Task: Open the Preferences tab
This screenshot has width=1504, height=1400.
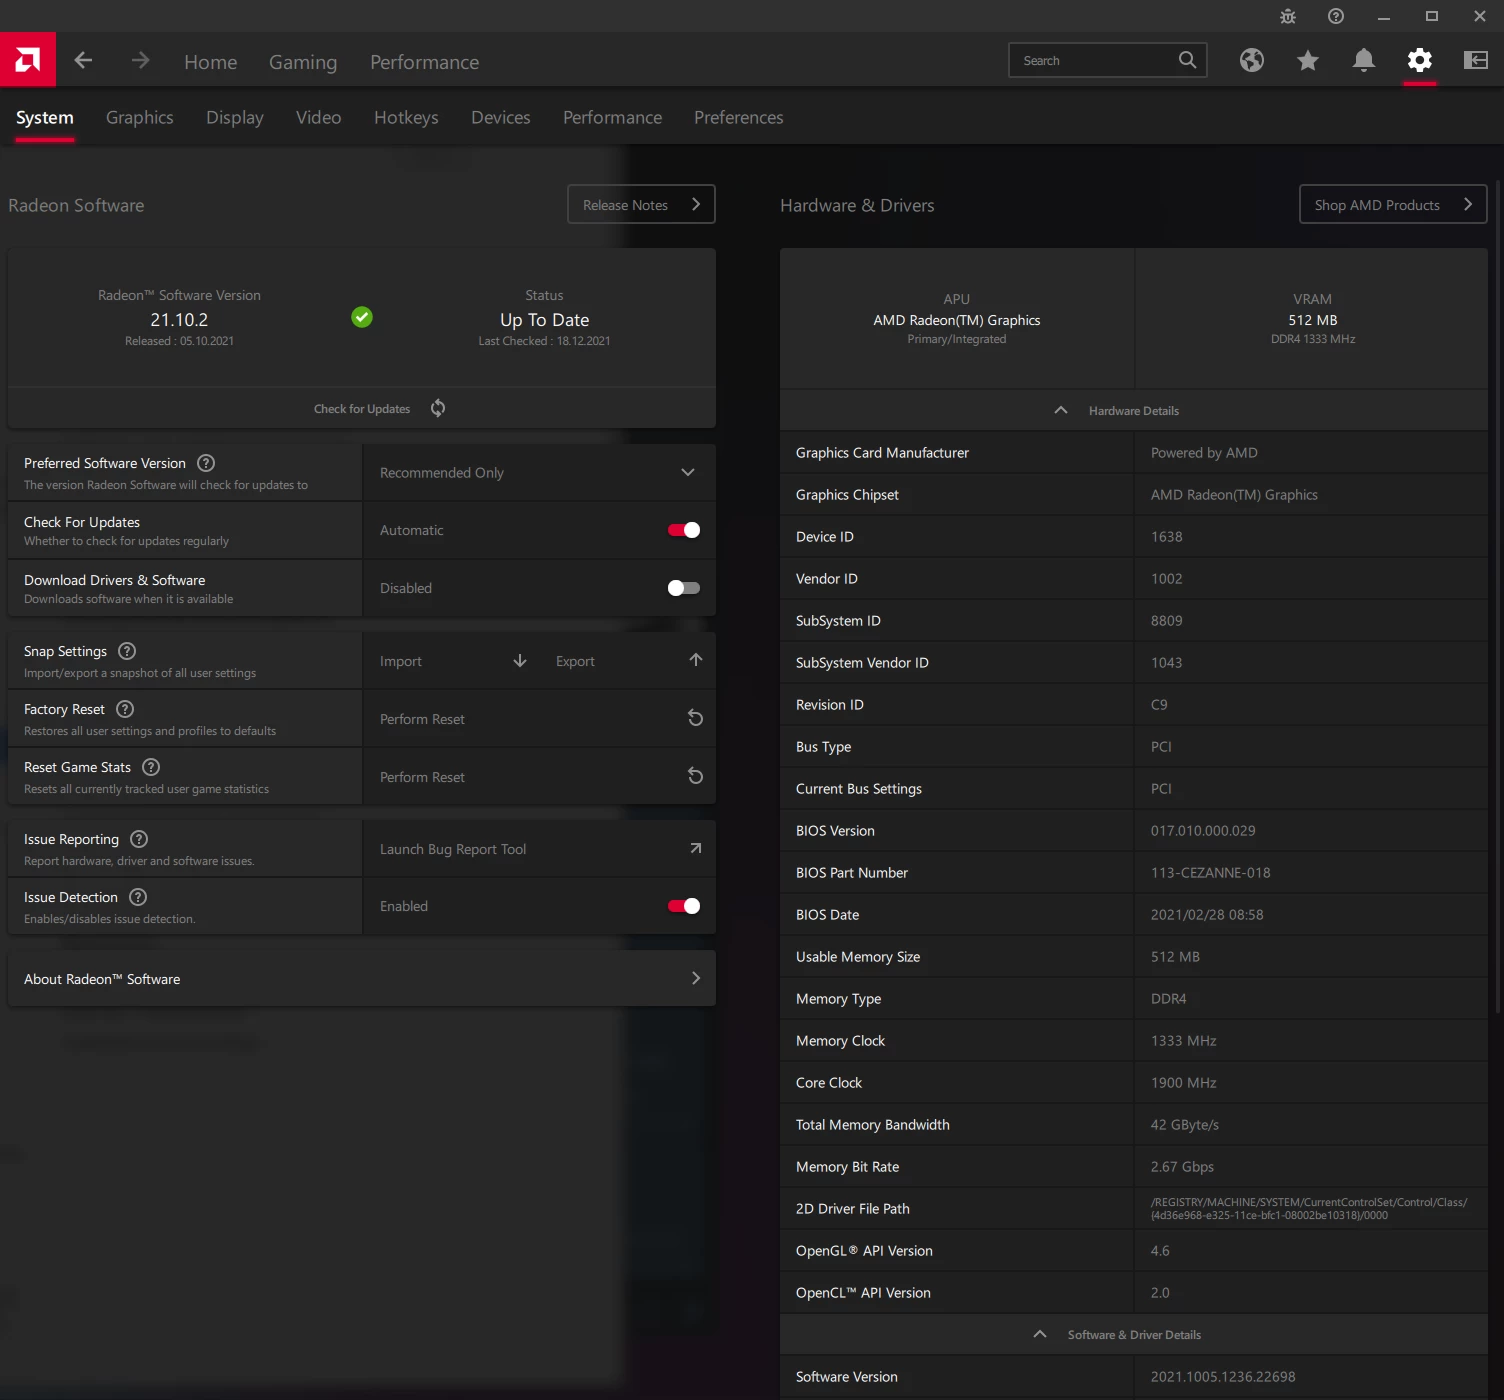Action: (x=739, y=117)
